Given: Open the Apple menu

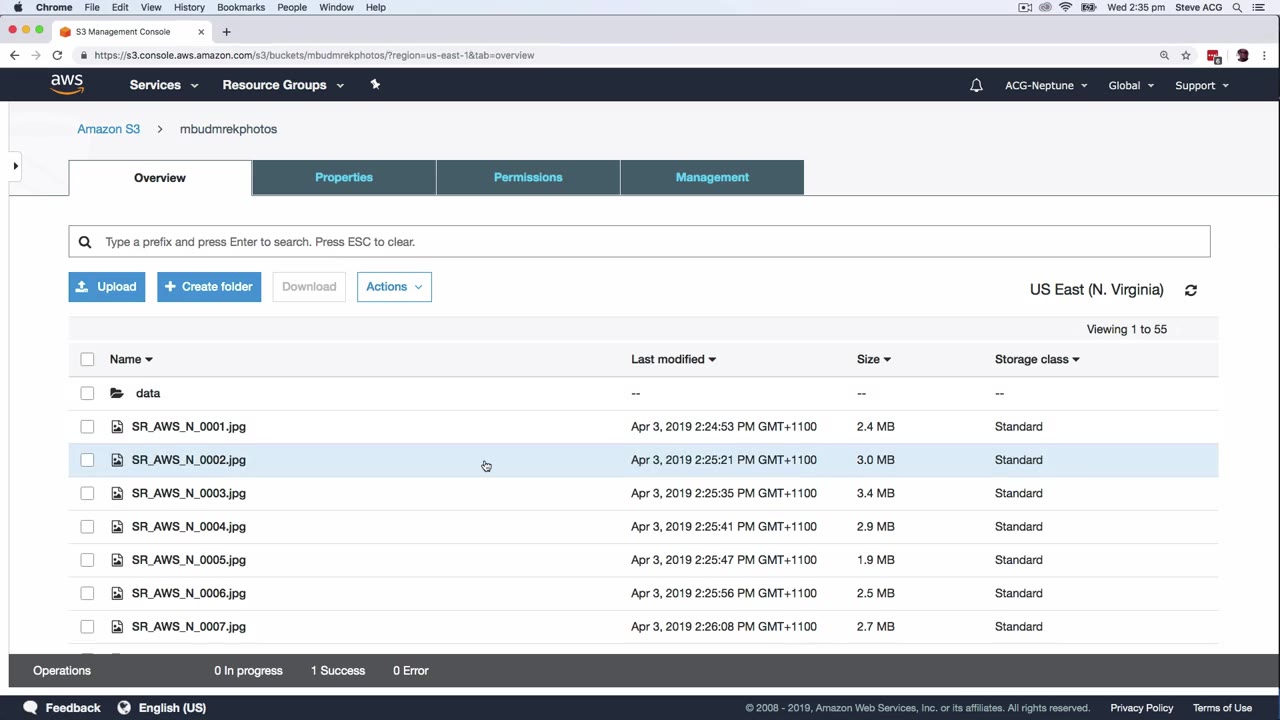Looking at the screenshot, I should pyautogui.click(x=18, y=7).
